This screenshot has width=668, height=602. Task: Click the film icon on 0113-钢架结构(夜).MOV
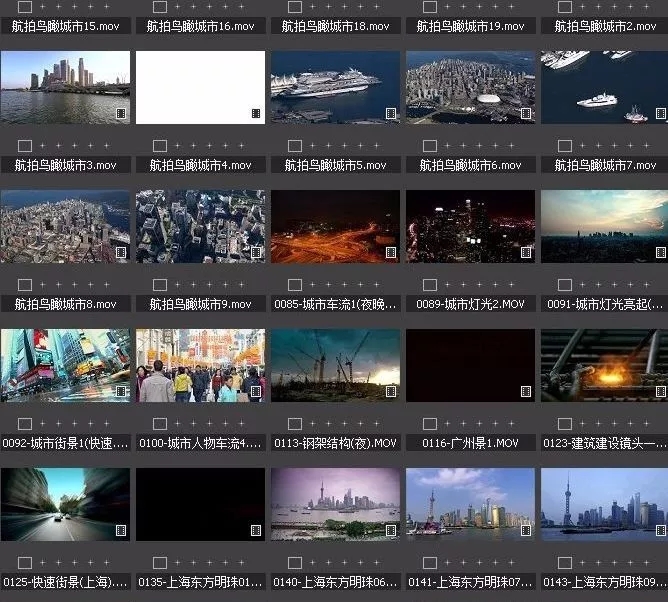tap(391, 391)
